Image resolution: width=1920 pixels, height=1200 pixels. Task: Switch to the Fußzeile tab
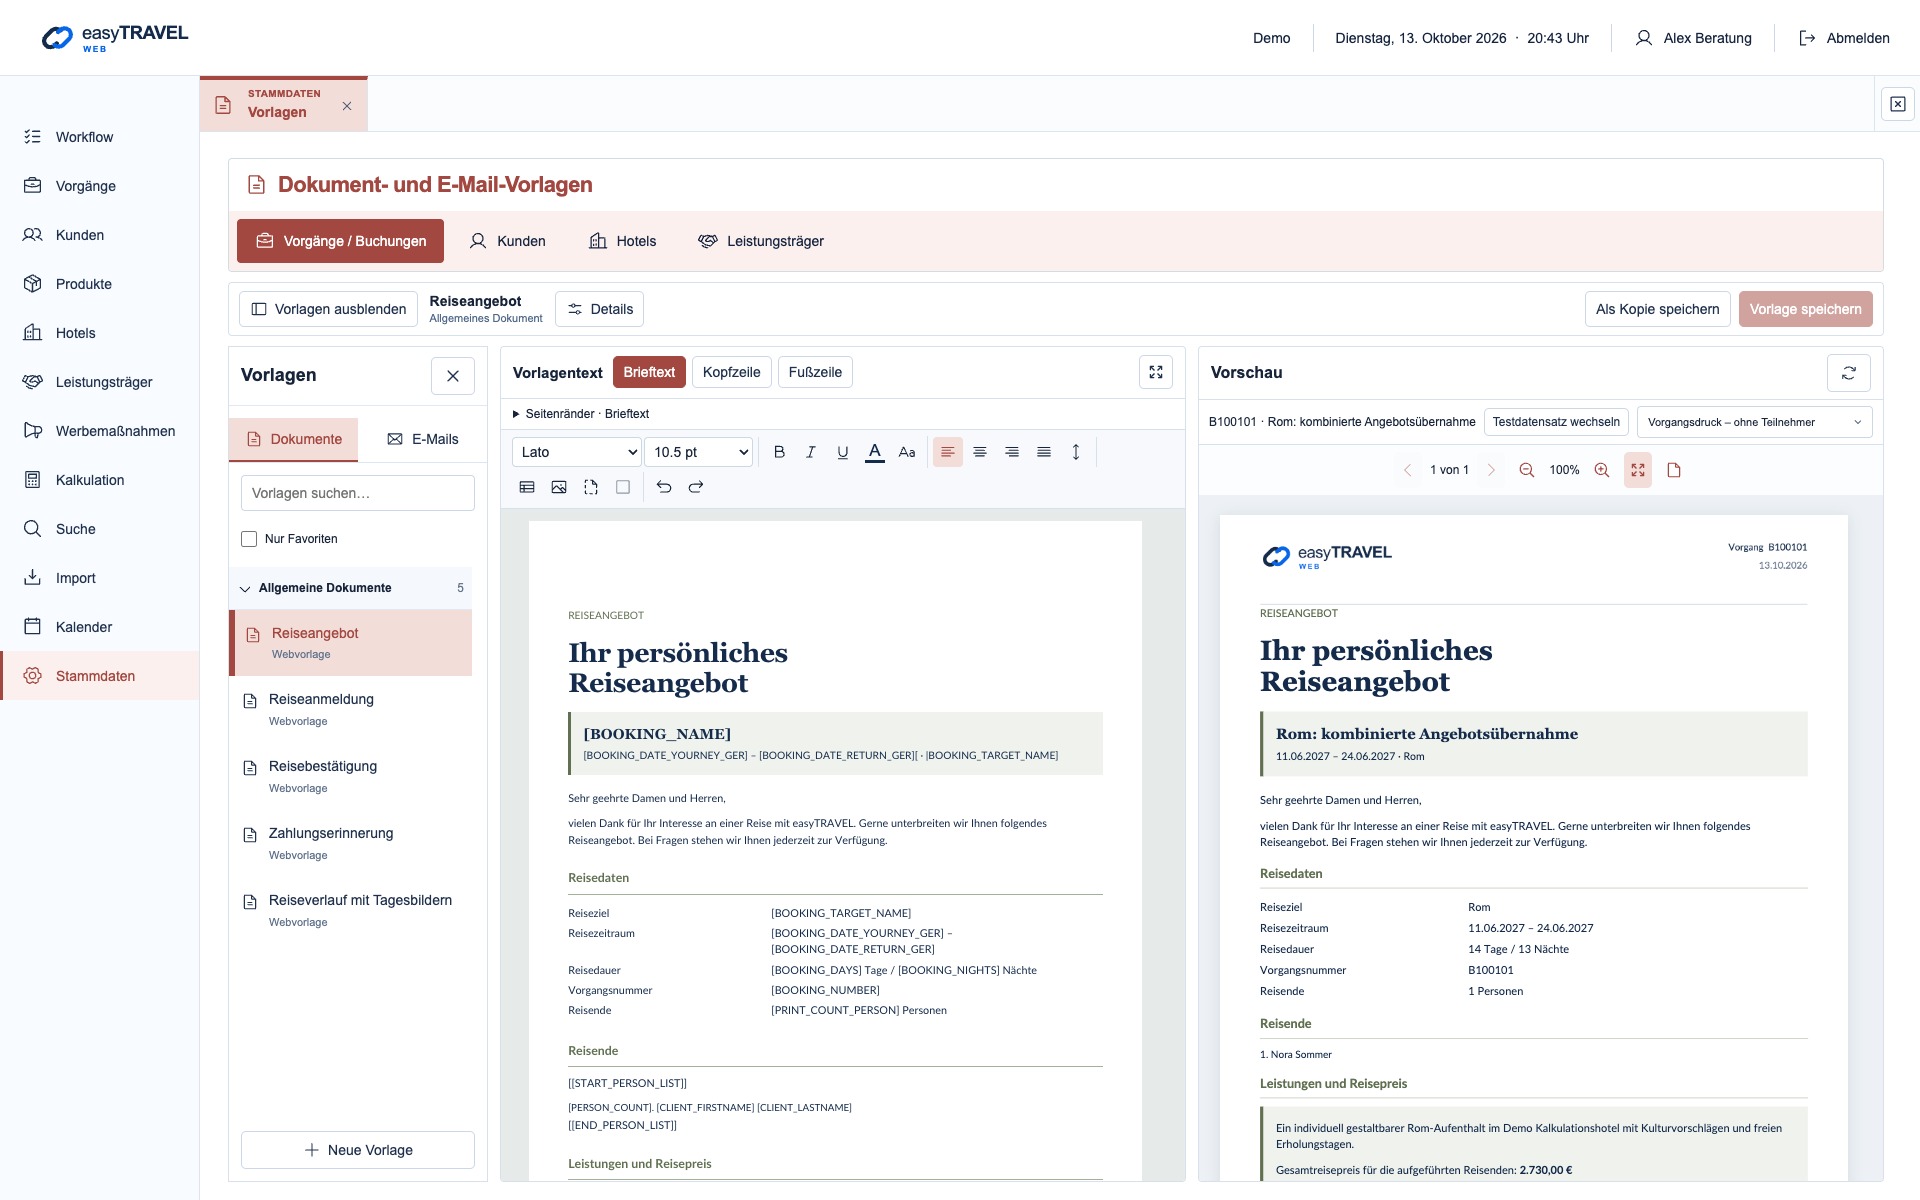point(815,372)
